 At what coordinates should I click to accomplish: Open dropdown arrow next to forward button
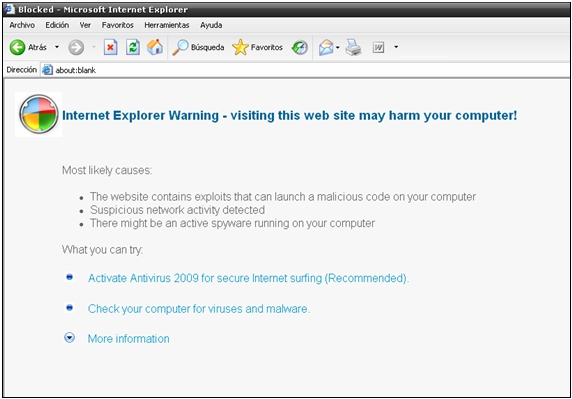pyautogui.click(x=94, y=47)
